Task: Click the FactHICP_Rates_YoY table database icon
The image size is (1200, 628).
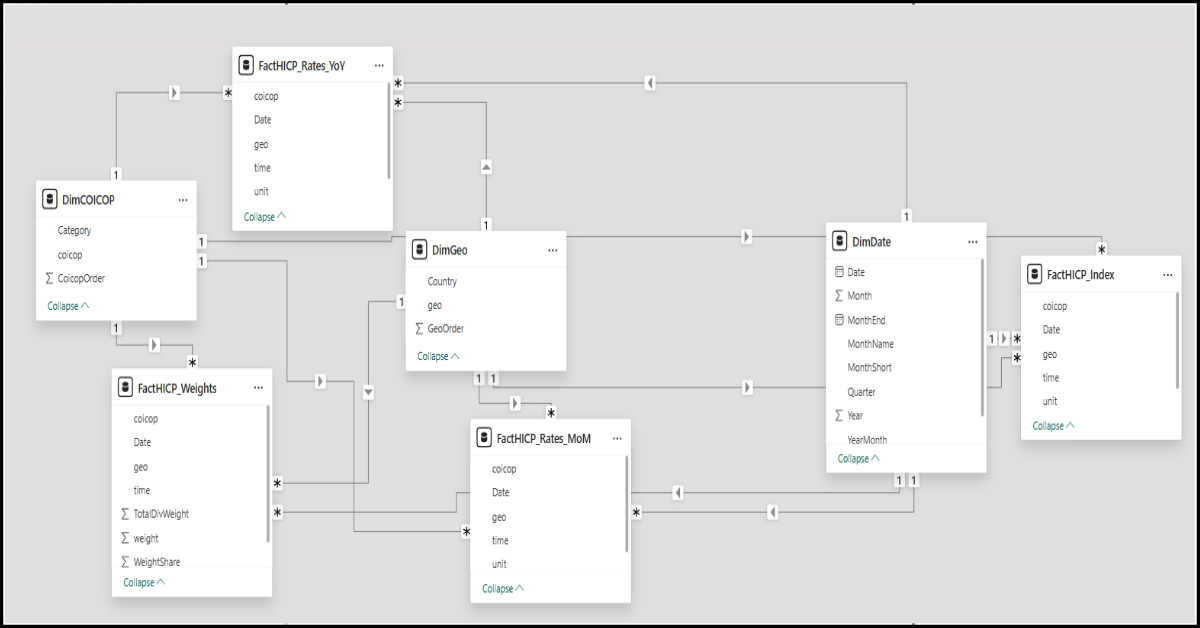Action: [246, 65]
